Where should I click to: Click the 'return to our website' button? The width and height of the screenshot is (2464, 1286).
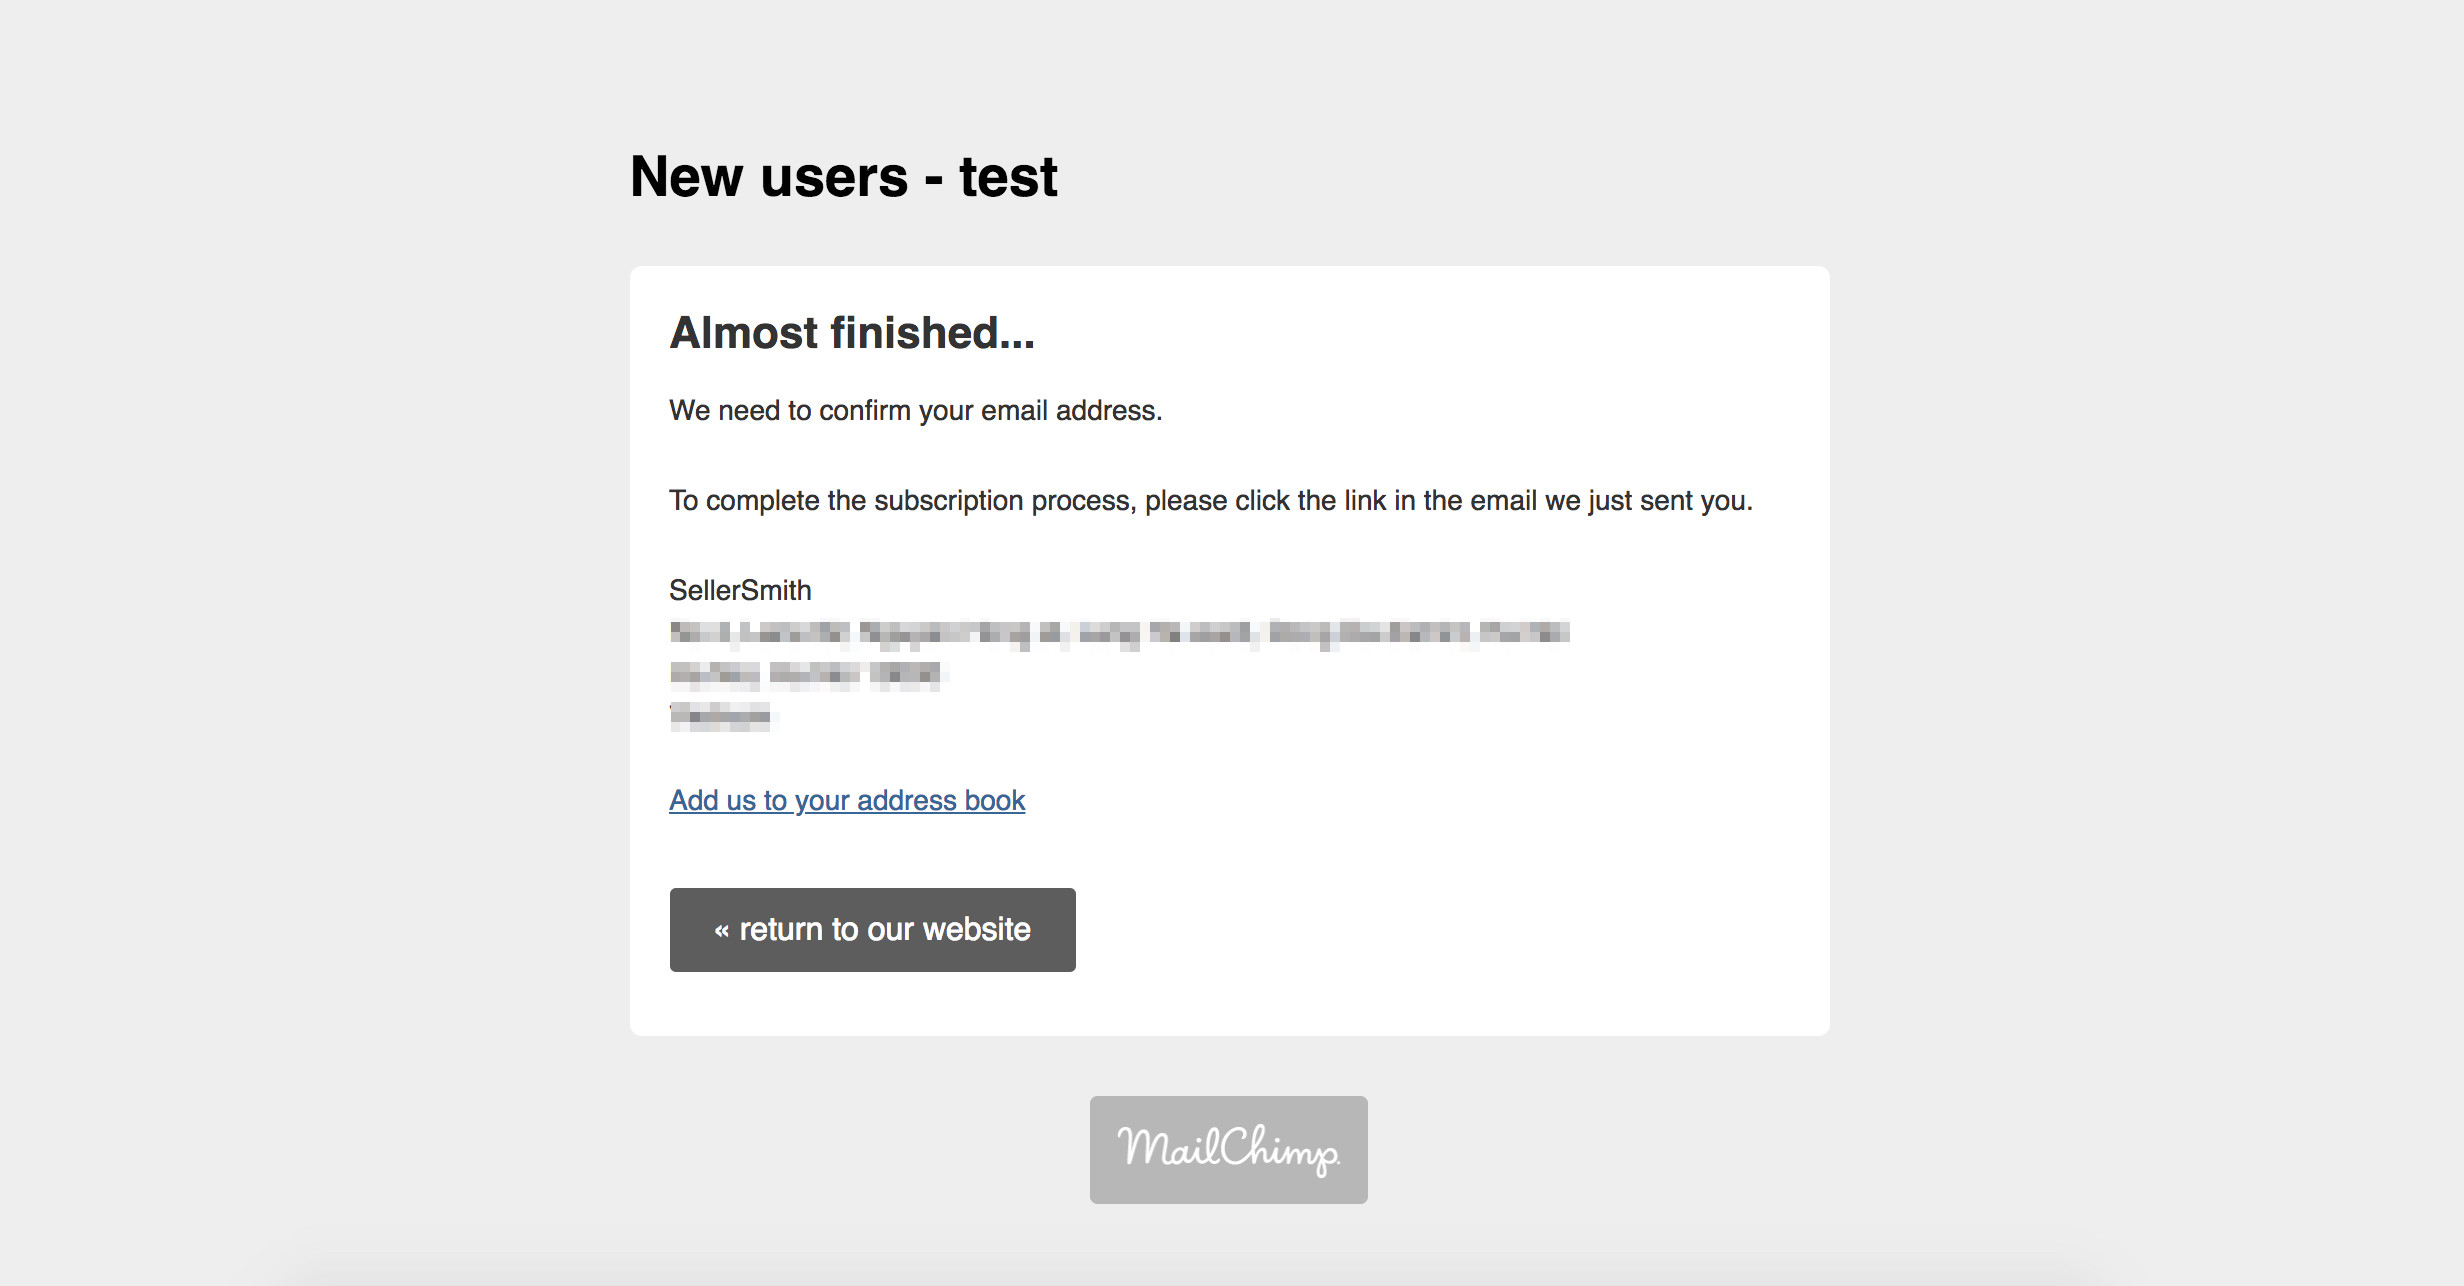coord(872,929)
